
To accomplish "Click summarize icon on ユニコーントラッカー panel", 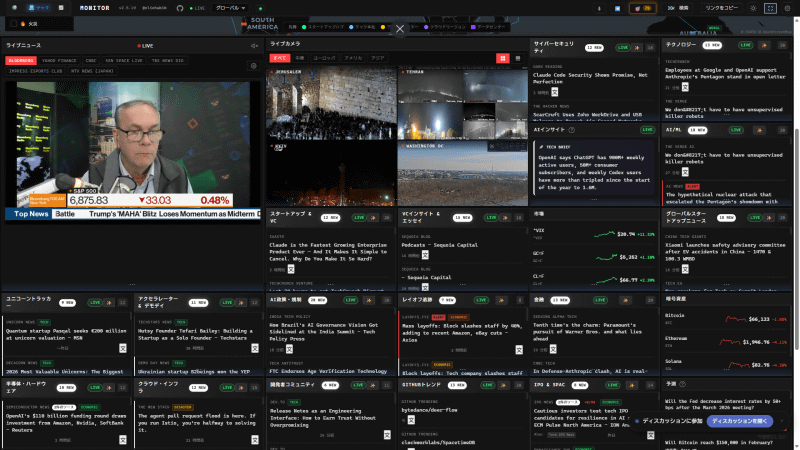I will [109, 303].
